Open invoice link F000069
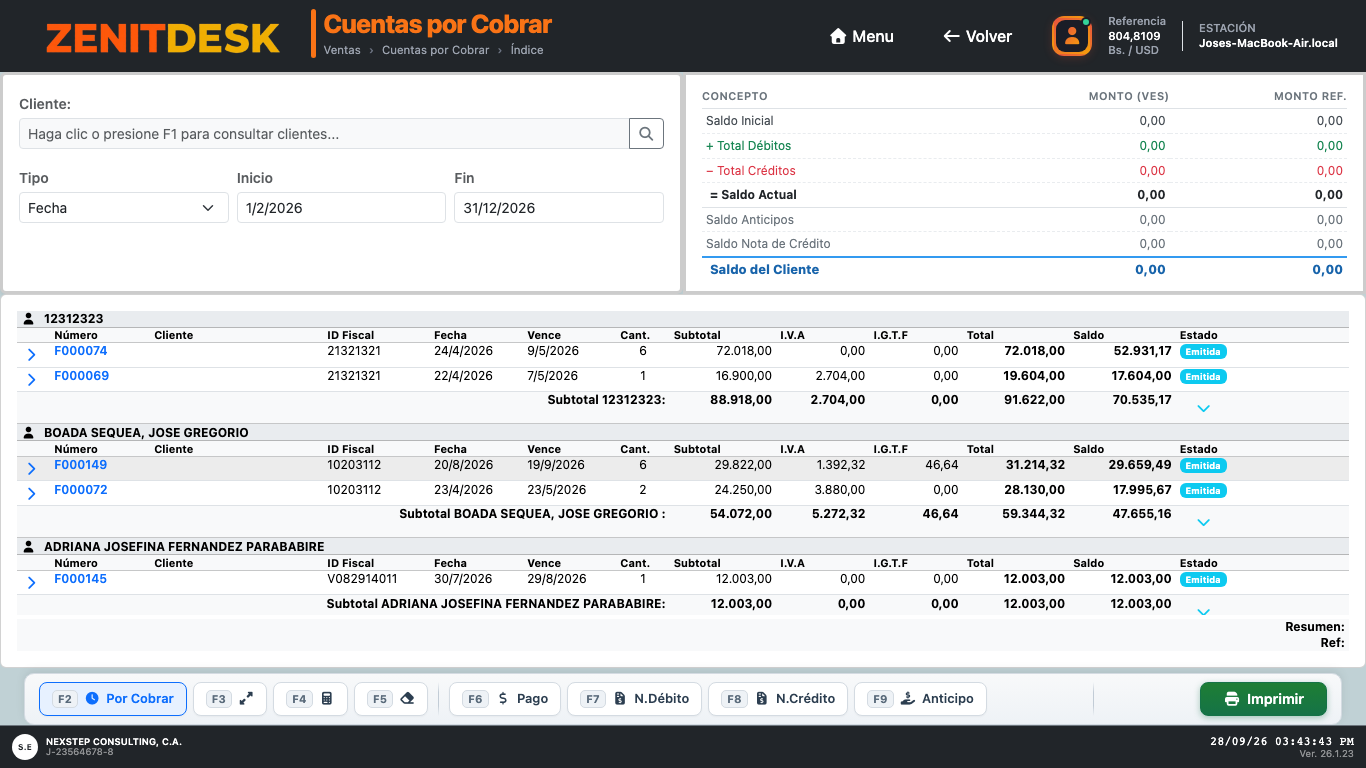 (81, 376)
